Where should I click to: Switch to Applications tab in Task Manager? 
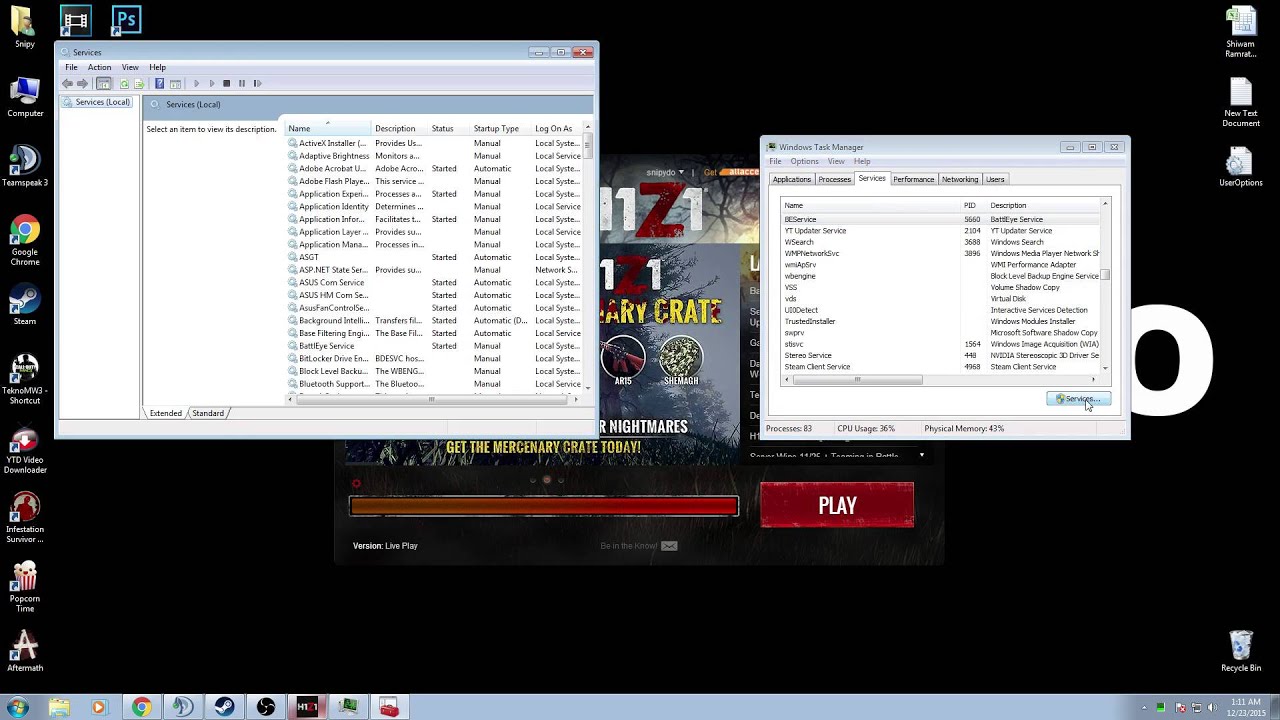tap(791, 179)
